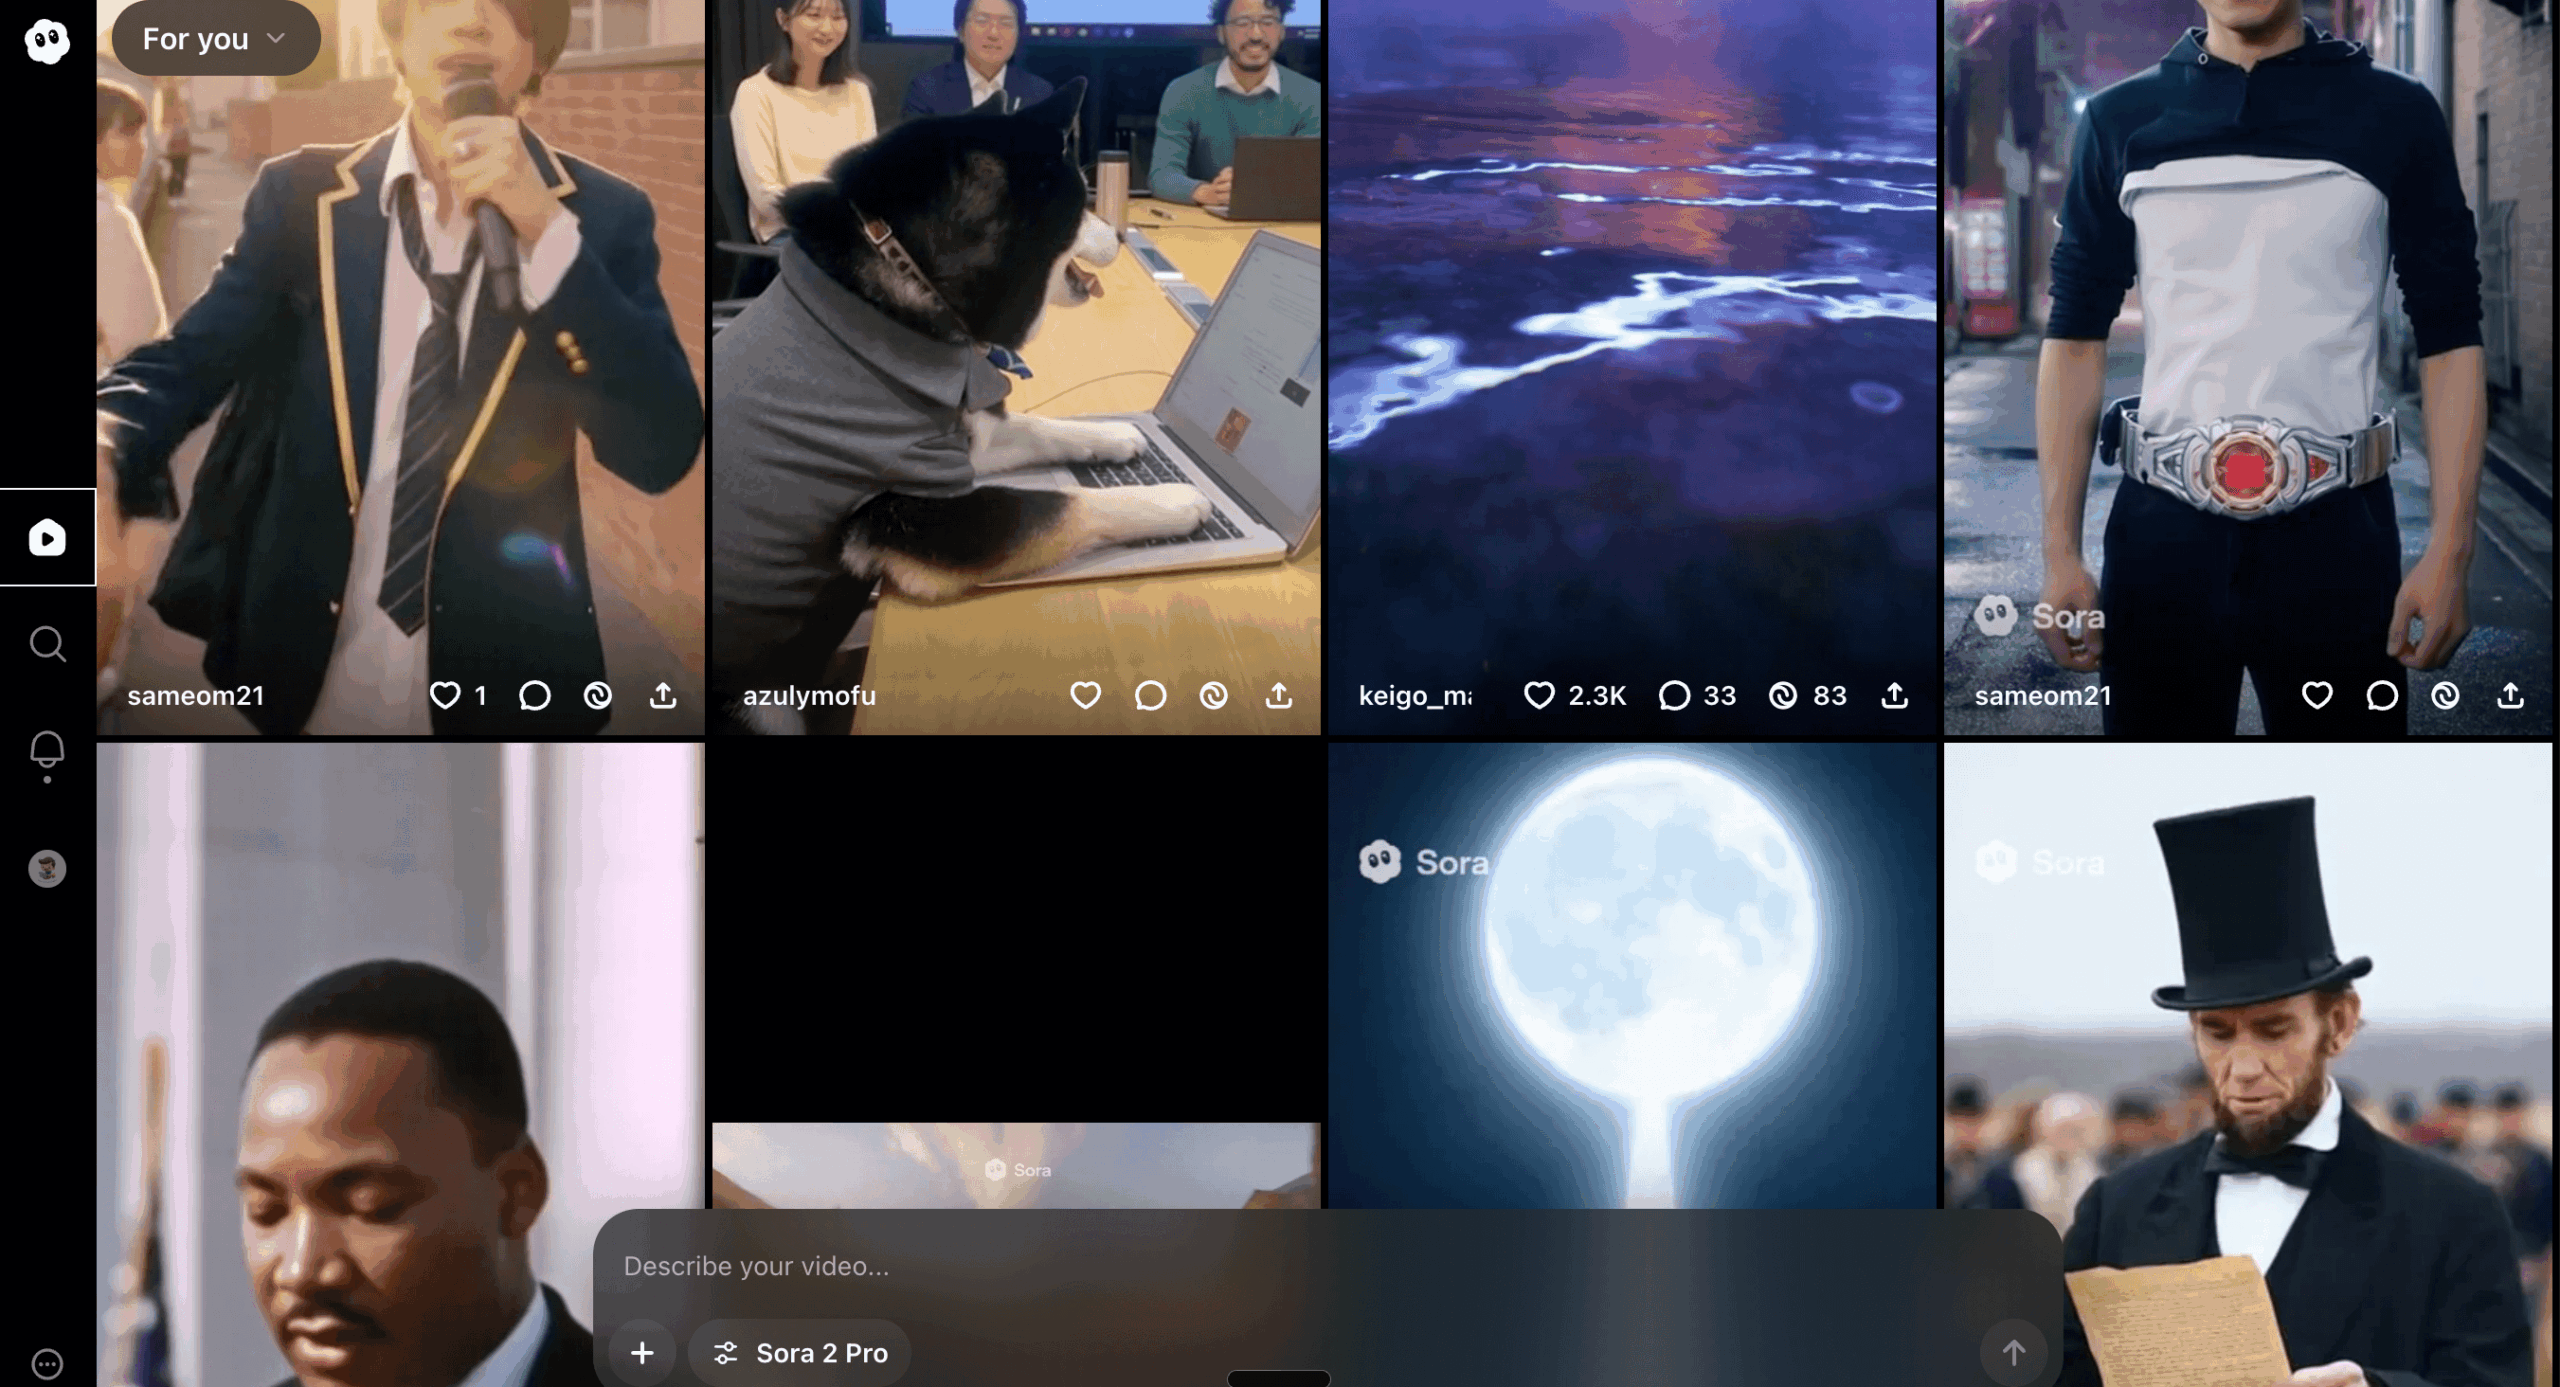The width and height of the screenshot is (2560, 1387).
Task: Click the plus attach media button
Action: (x=642, y=1353)
